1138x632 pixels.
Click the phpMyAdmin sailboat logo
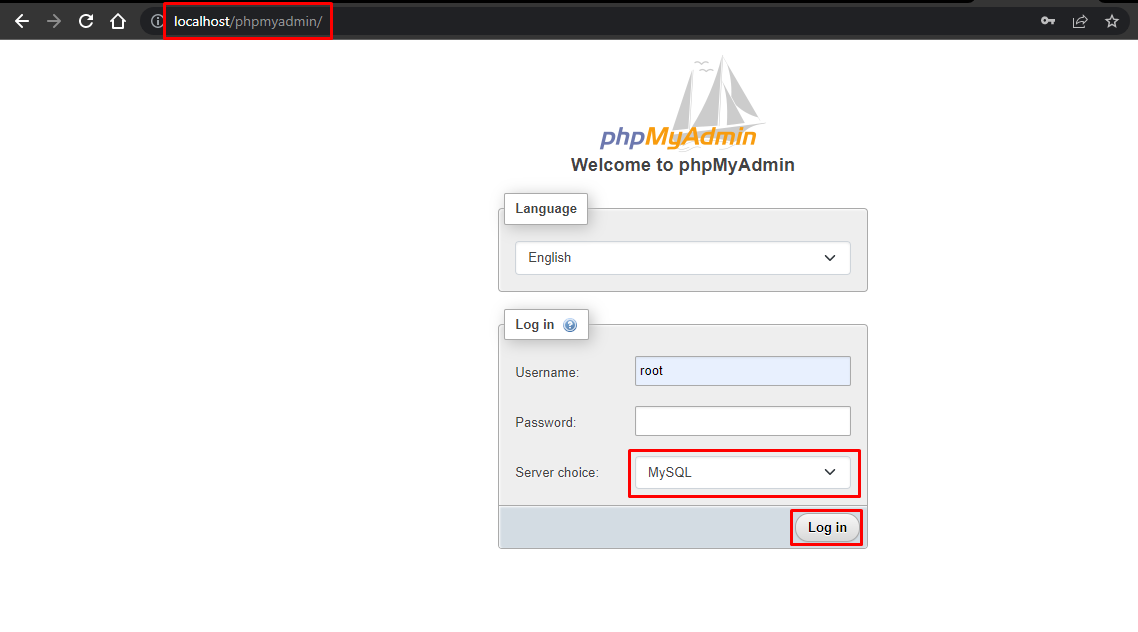tap(681, 103)
